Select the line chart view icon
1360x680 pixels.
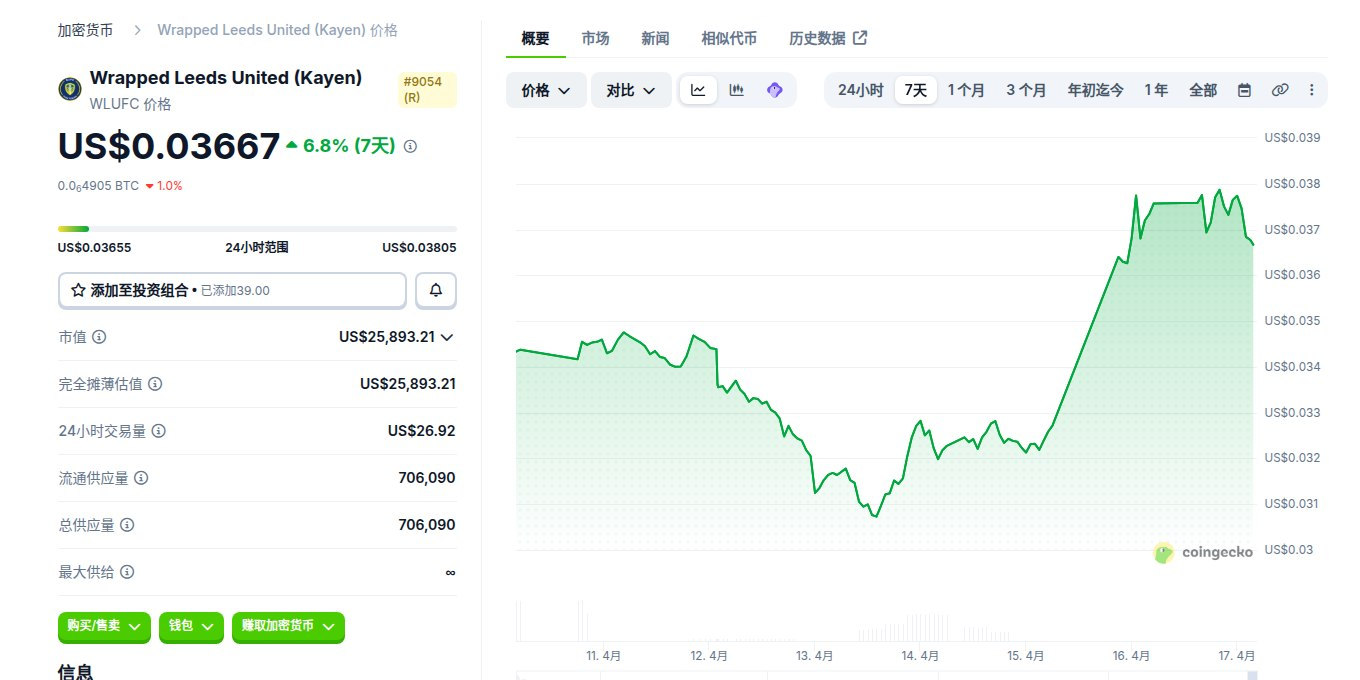click(698, 90)
